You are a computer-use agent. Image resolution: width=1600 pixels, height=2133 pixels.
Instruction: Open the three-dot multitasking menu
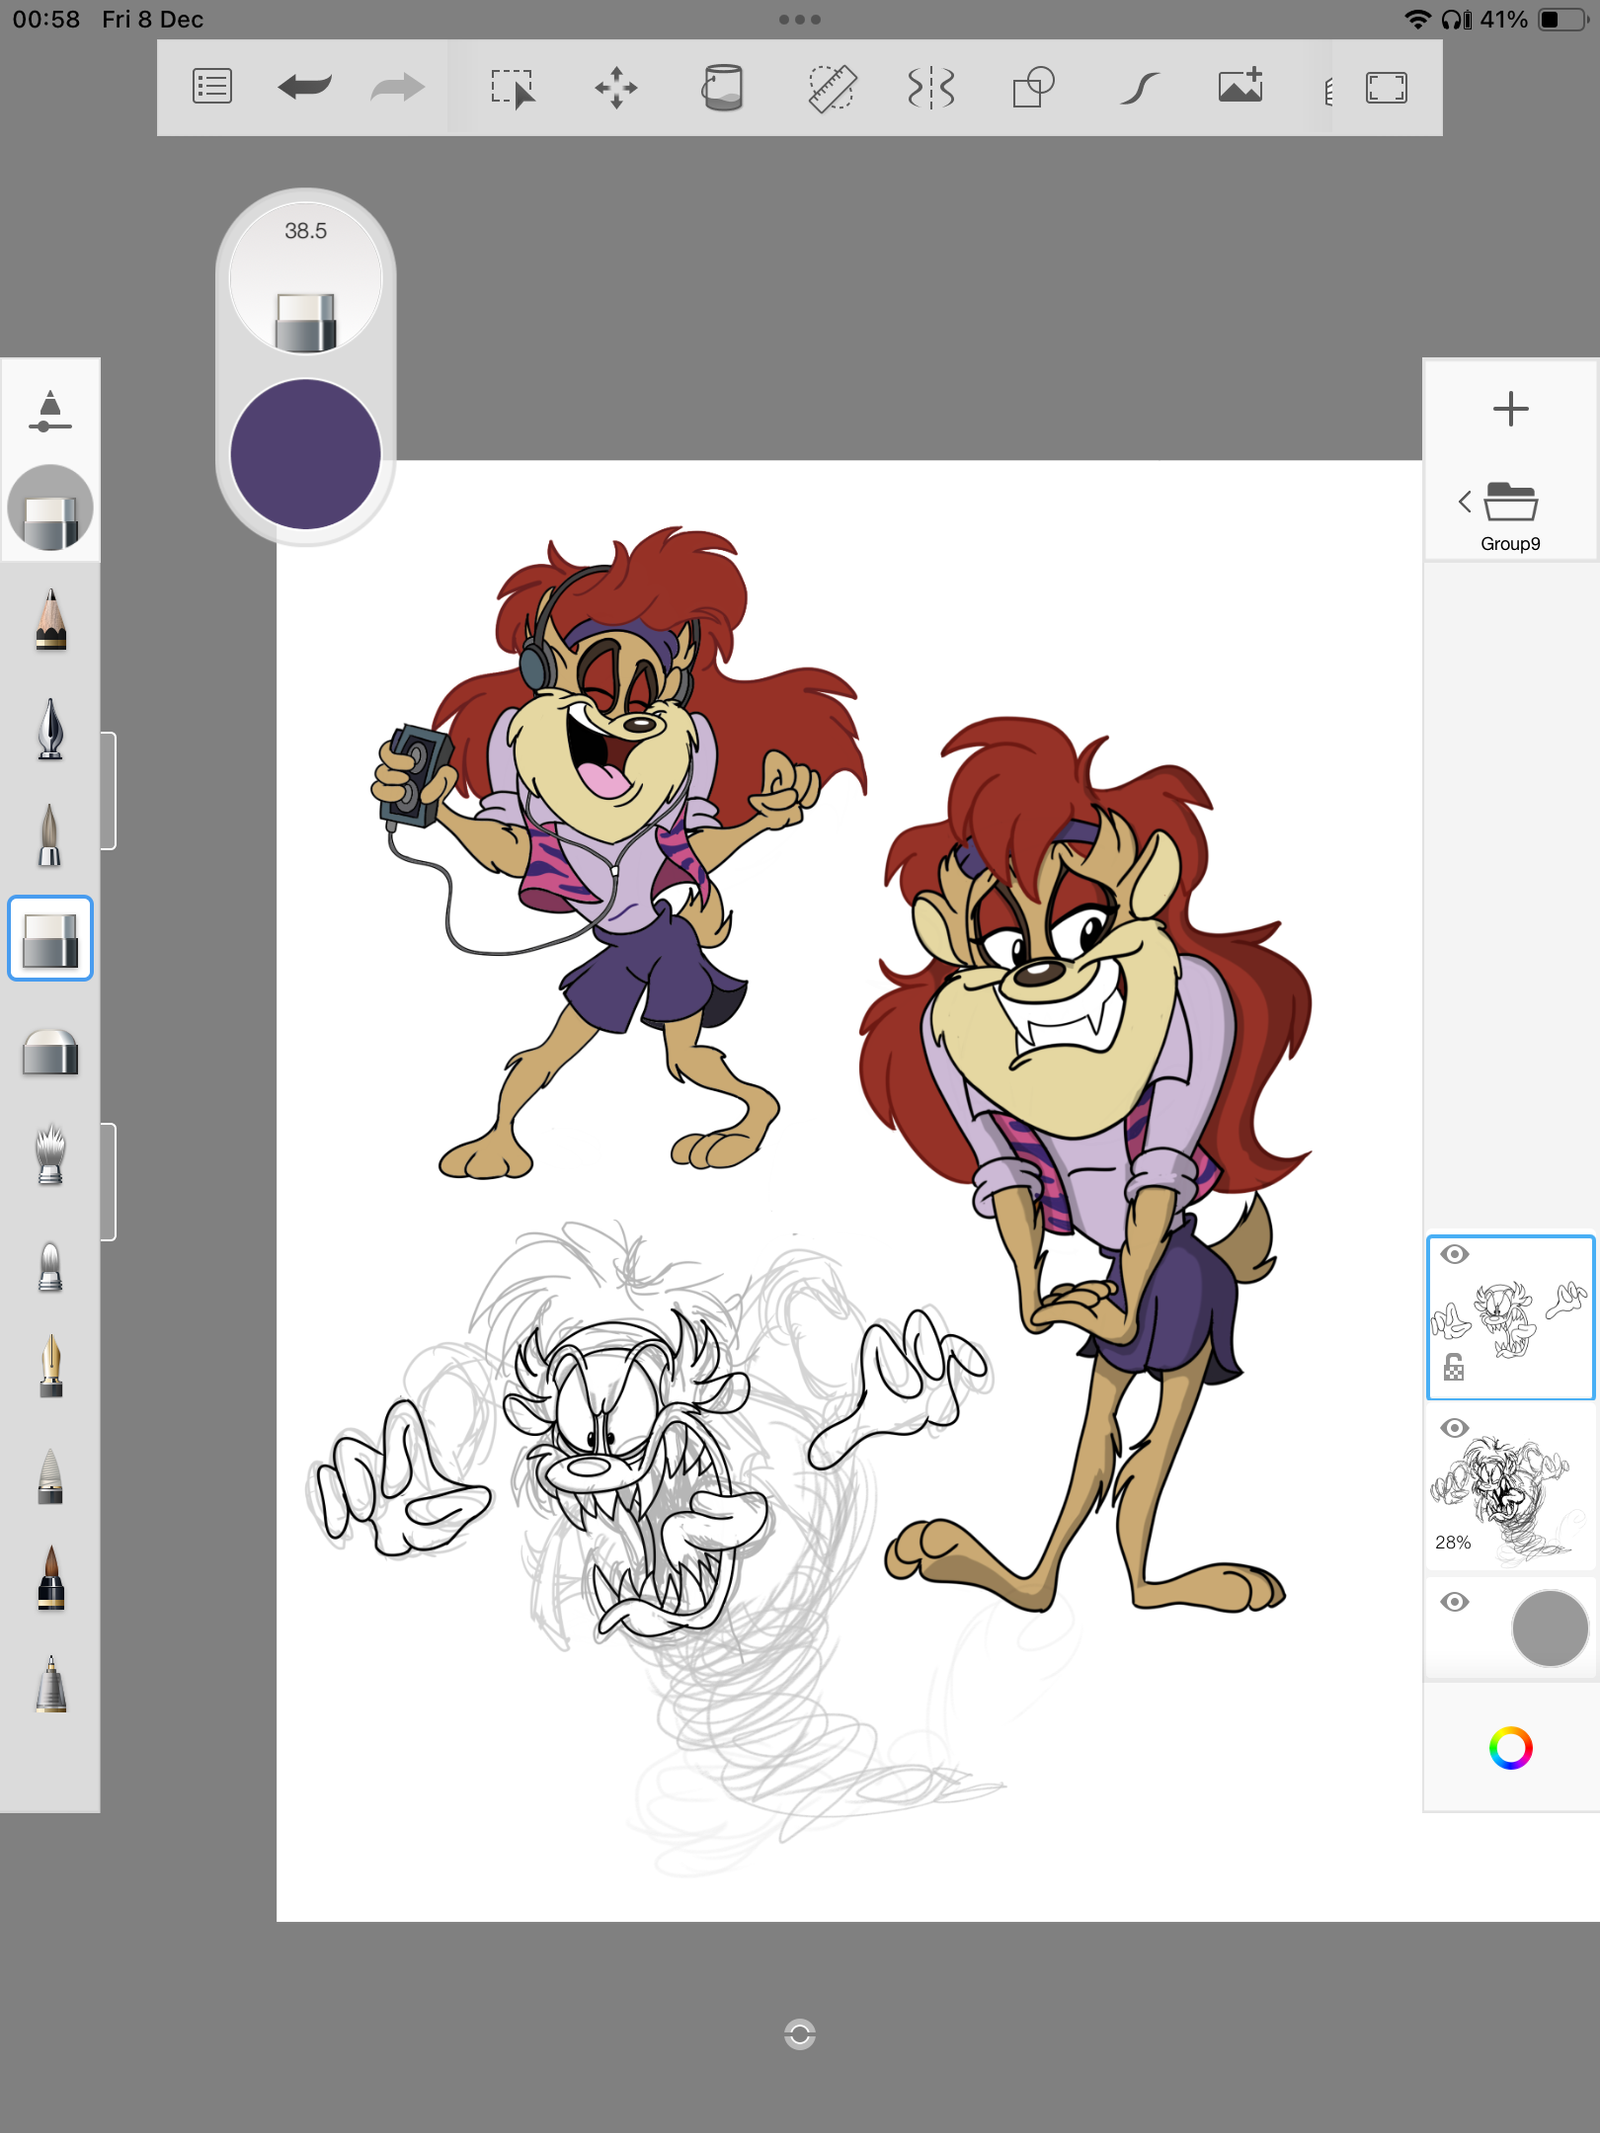[800, 19]
